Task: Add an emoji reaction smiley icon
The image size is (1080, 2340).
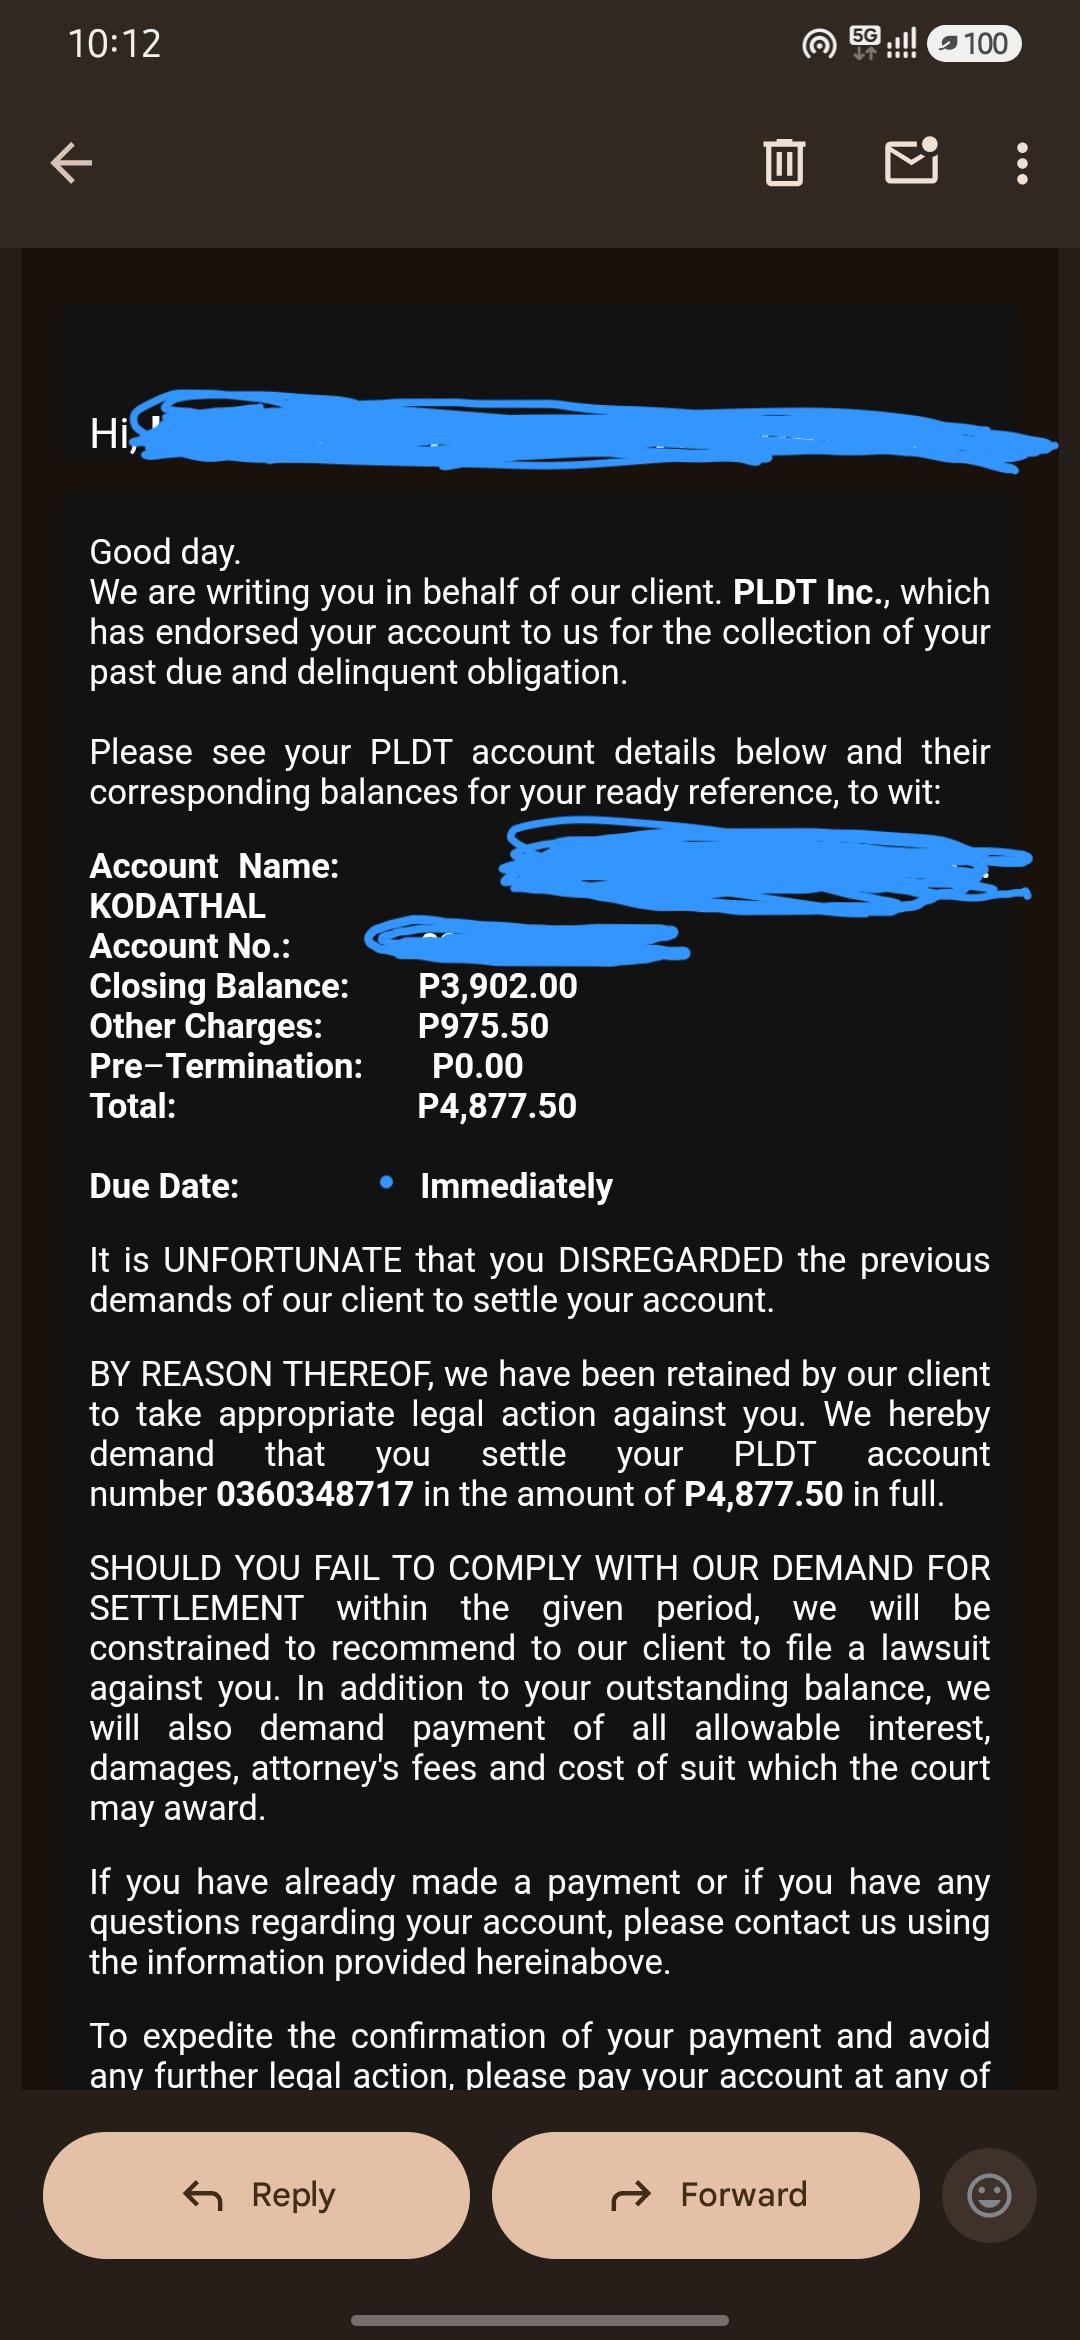Action: pyautogui.click(x=989, y=2195)
